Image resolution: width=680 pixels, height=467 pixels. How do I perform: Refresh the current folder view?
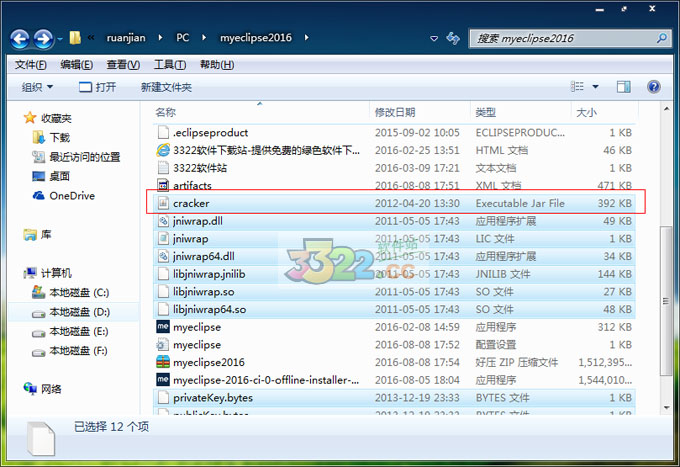453,38
